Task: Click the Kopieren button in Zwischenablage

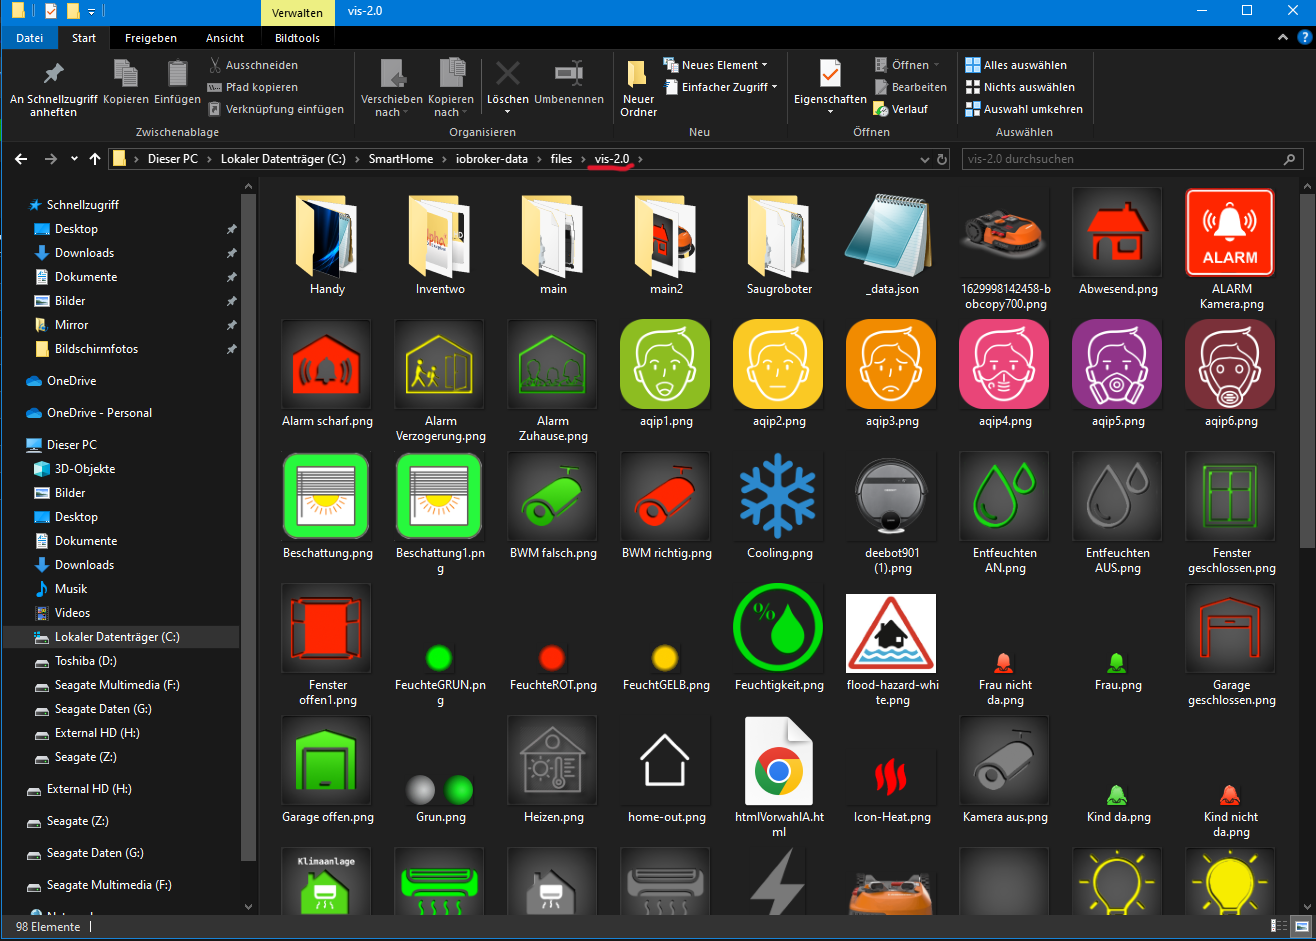Action: point(126,82)
